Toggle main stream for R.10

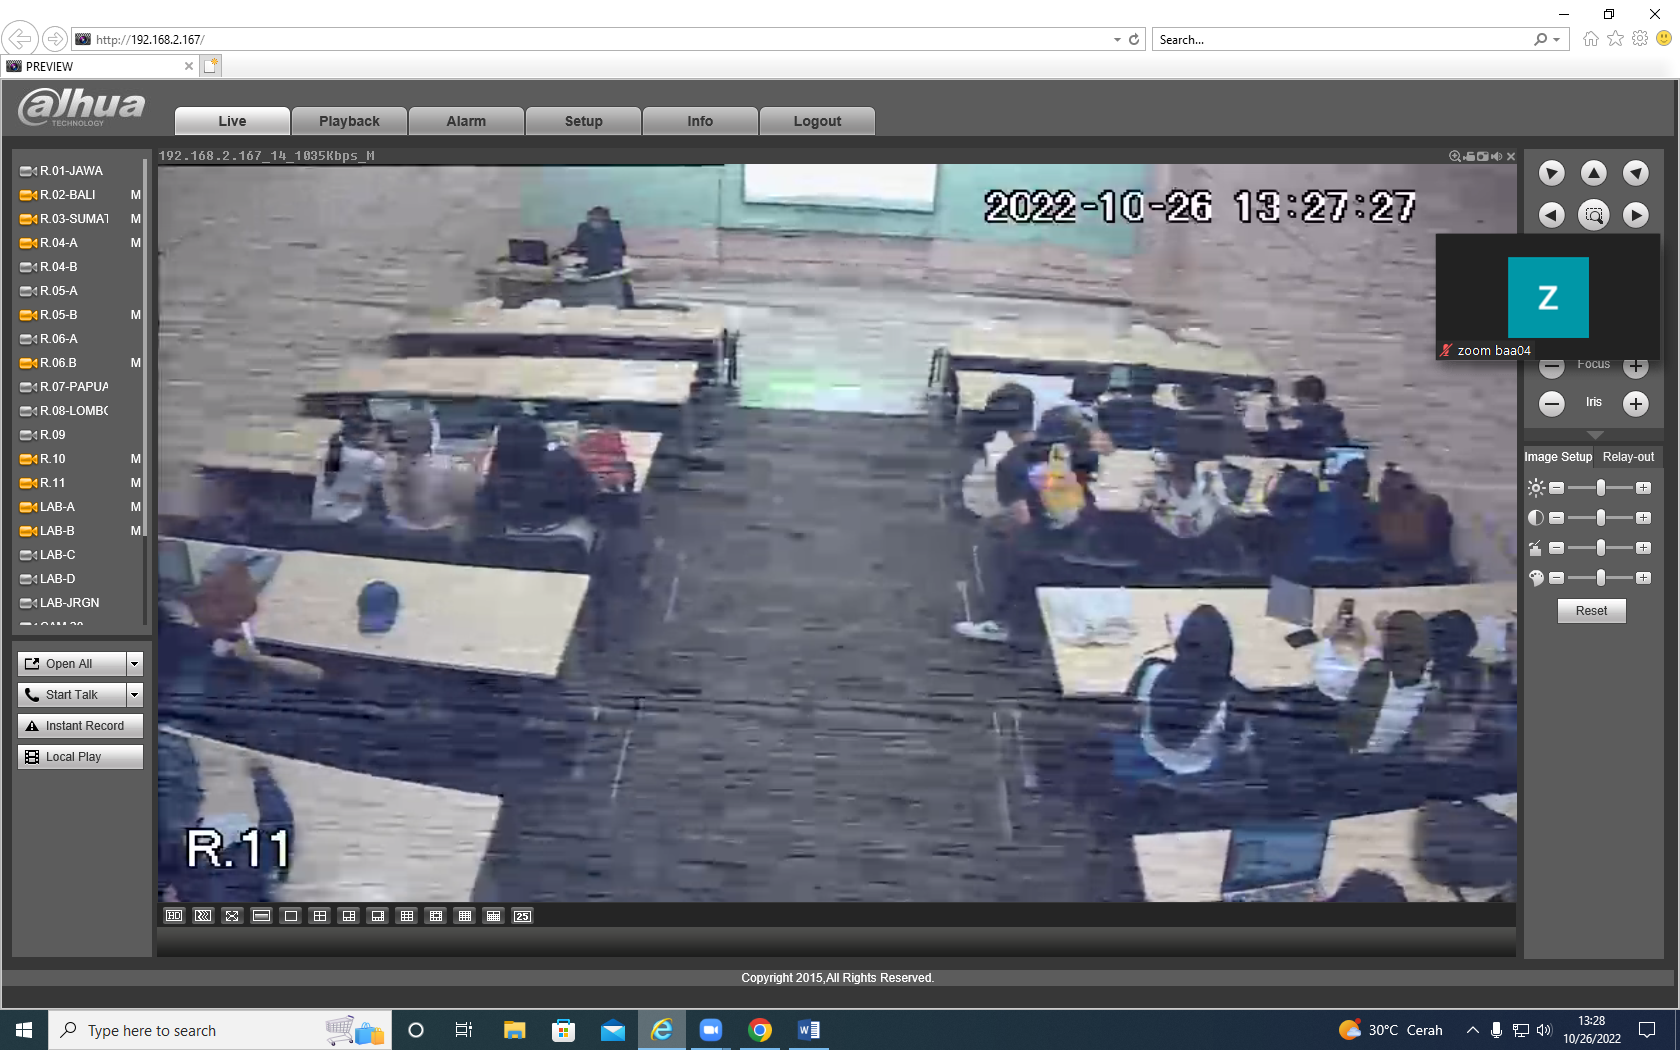point(135,459)
